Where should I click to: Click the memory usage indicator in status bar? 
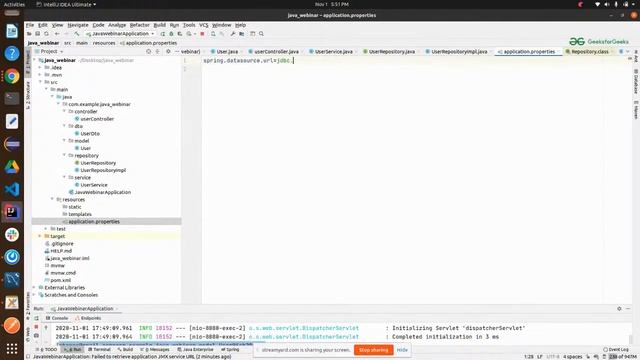623,357
